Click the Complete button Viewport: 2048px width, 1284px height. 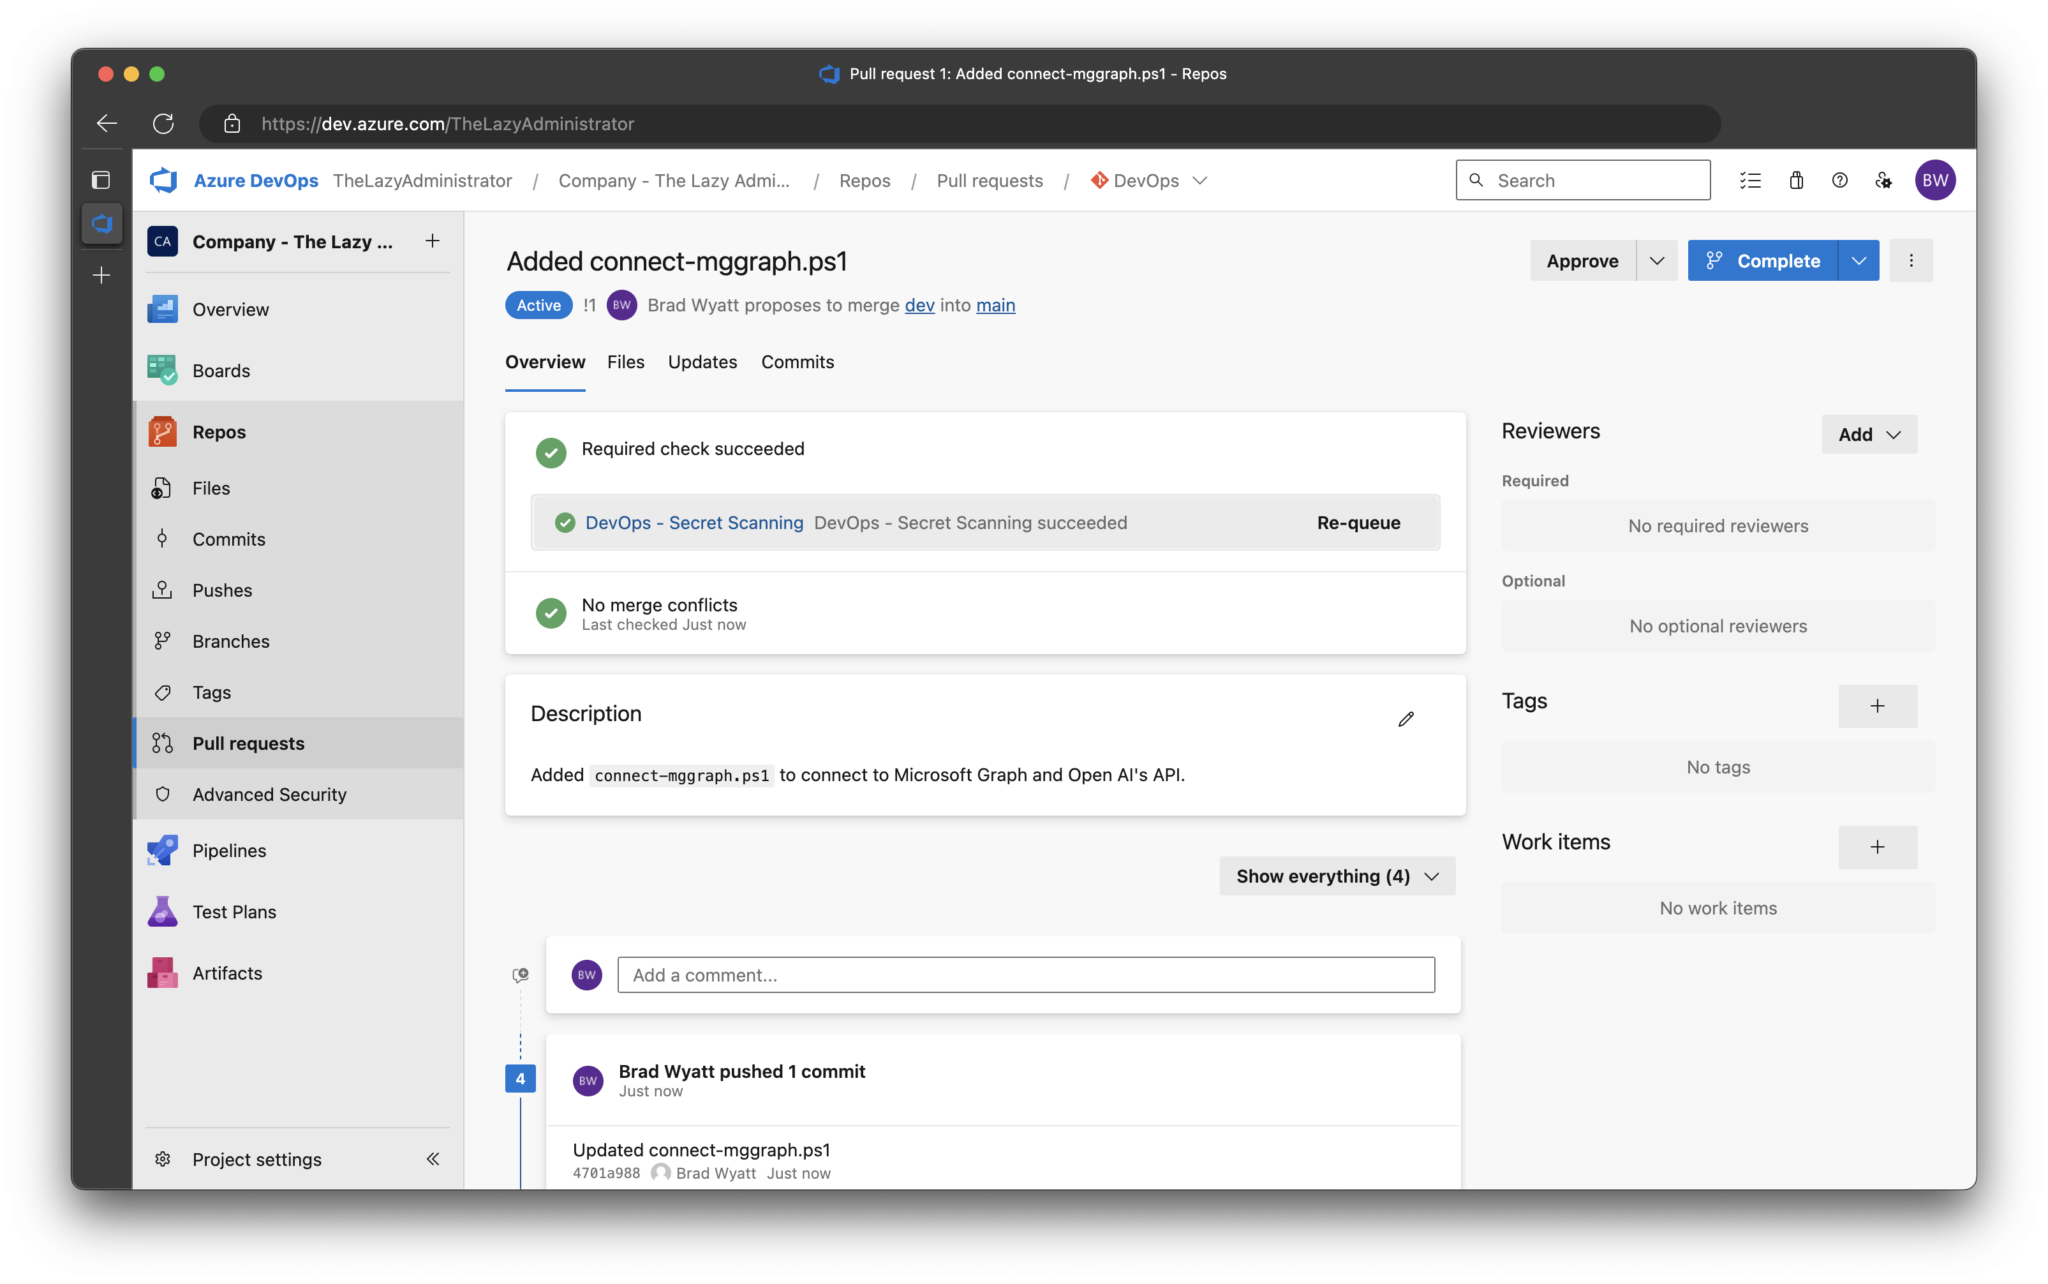pyautogui.click(x=1762, y=260)
